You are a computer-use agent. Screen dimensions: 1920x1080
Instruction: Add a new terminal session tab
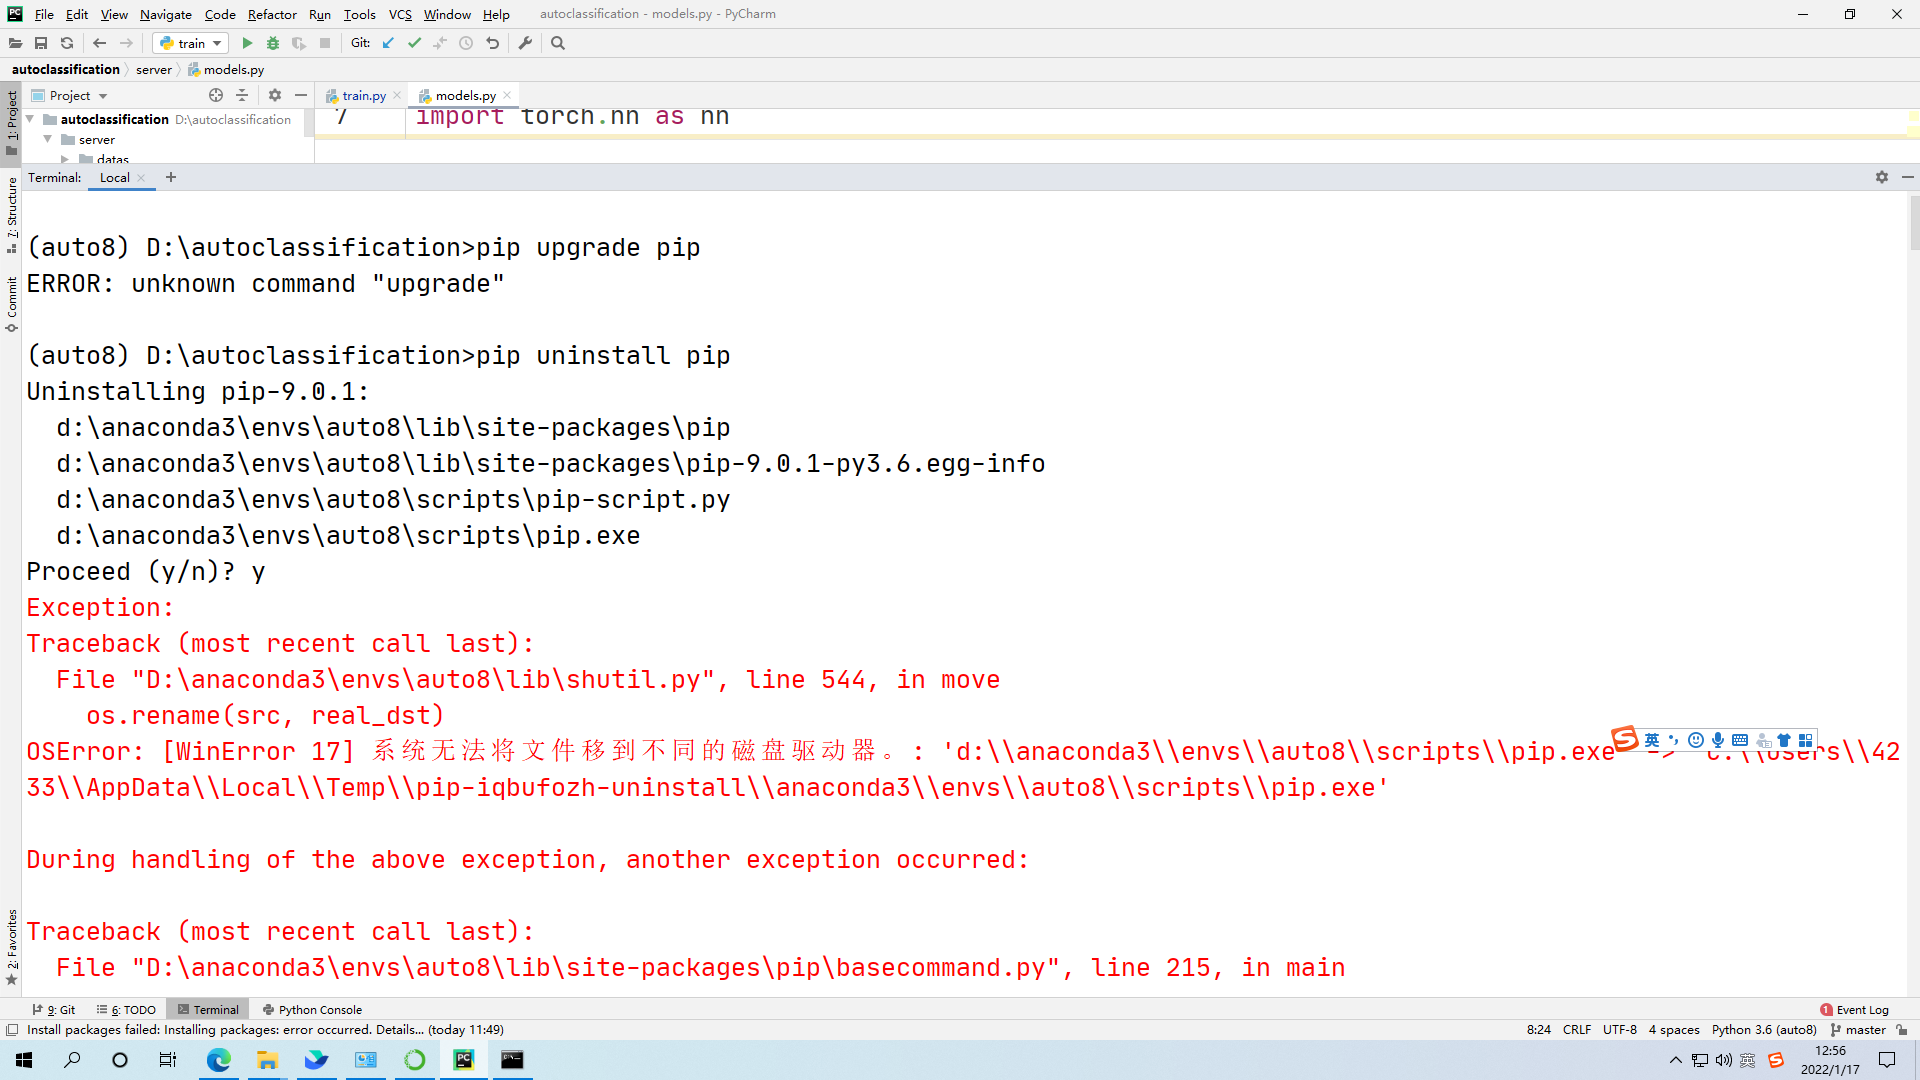pyautogui.click(x=171, y=177)
